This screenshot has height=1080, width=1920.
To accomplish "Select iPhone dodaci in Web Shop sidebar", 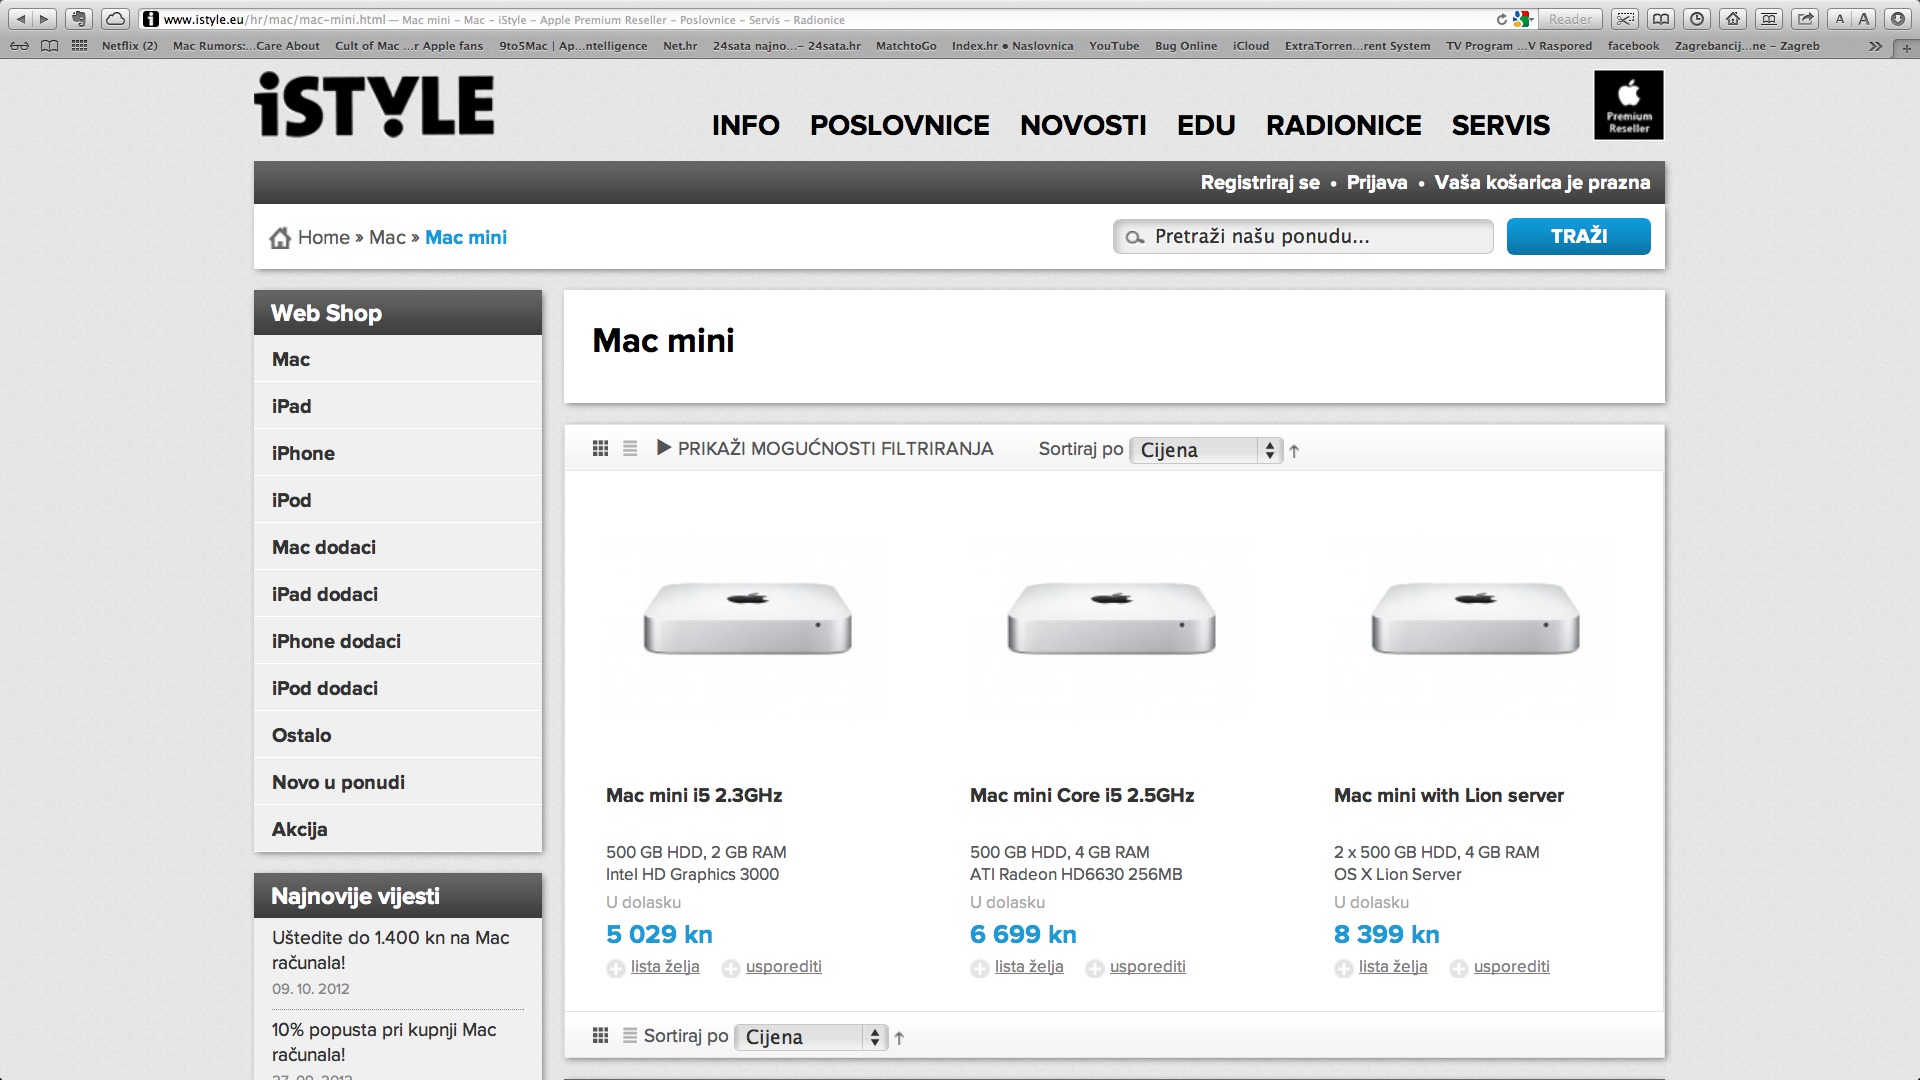I will coord(398,641).
